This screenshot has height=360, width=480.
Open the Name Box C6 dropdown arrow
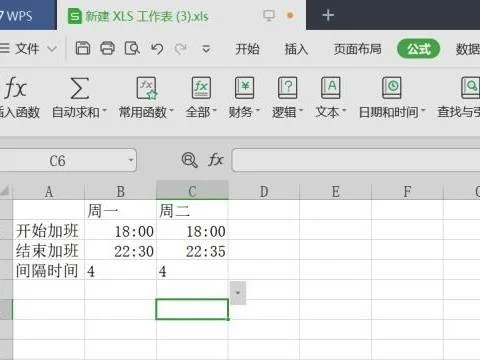point(131,160)
